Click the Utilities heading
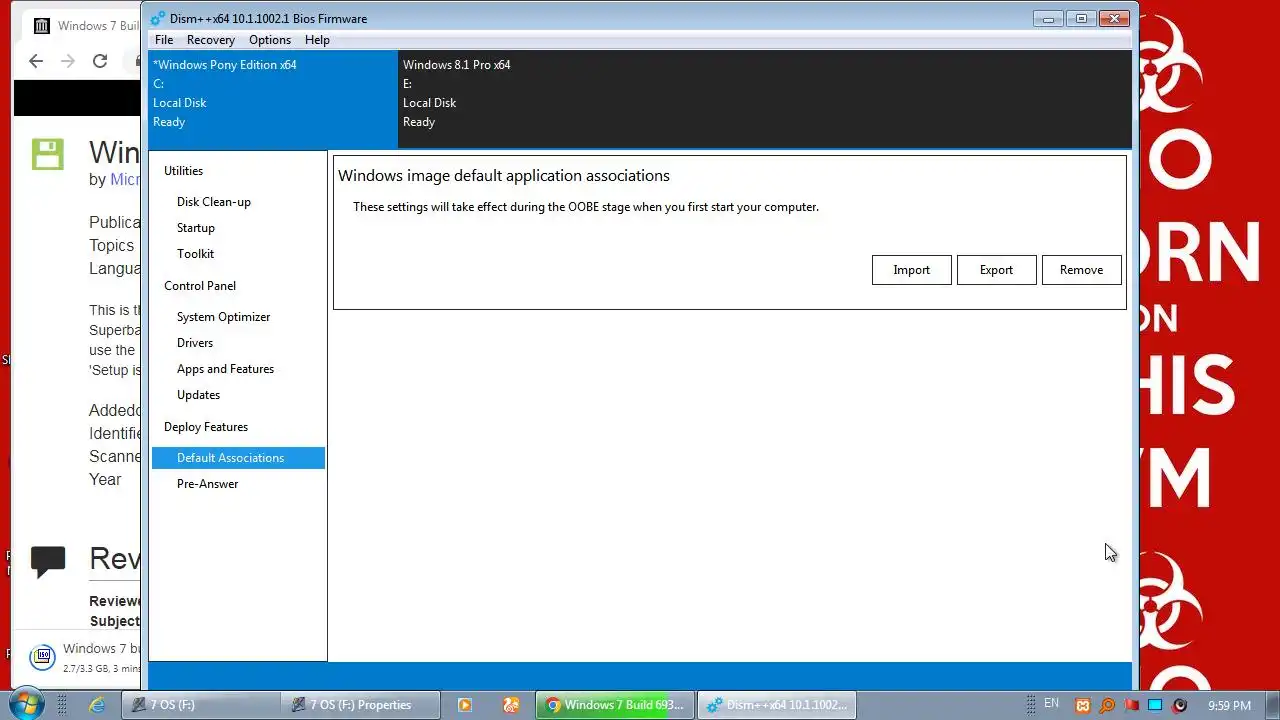1280x720 pixels. pos(183,171)
